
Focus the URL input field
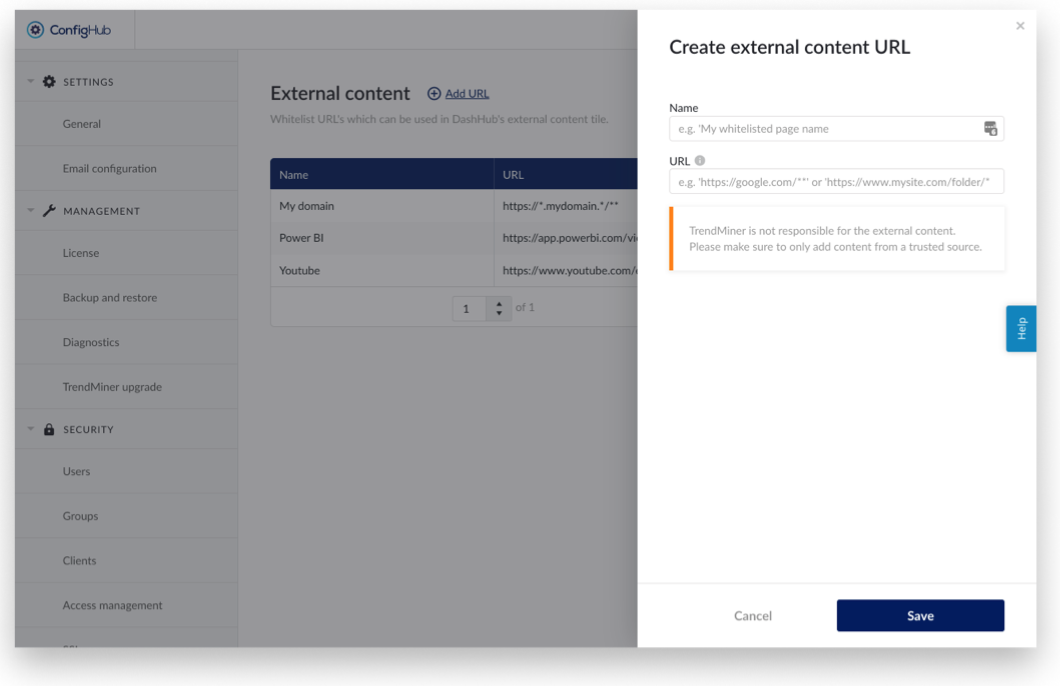pyautogui.click(x=836, y=182)
